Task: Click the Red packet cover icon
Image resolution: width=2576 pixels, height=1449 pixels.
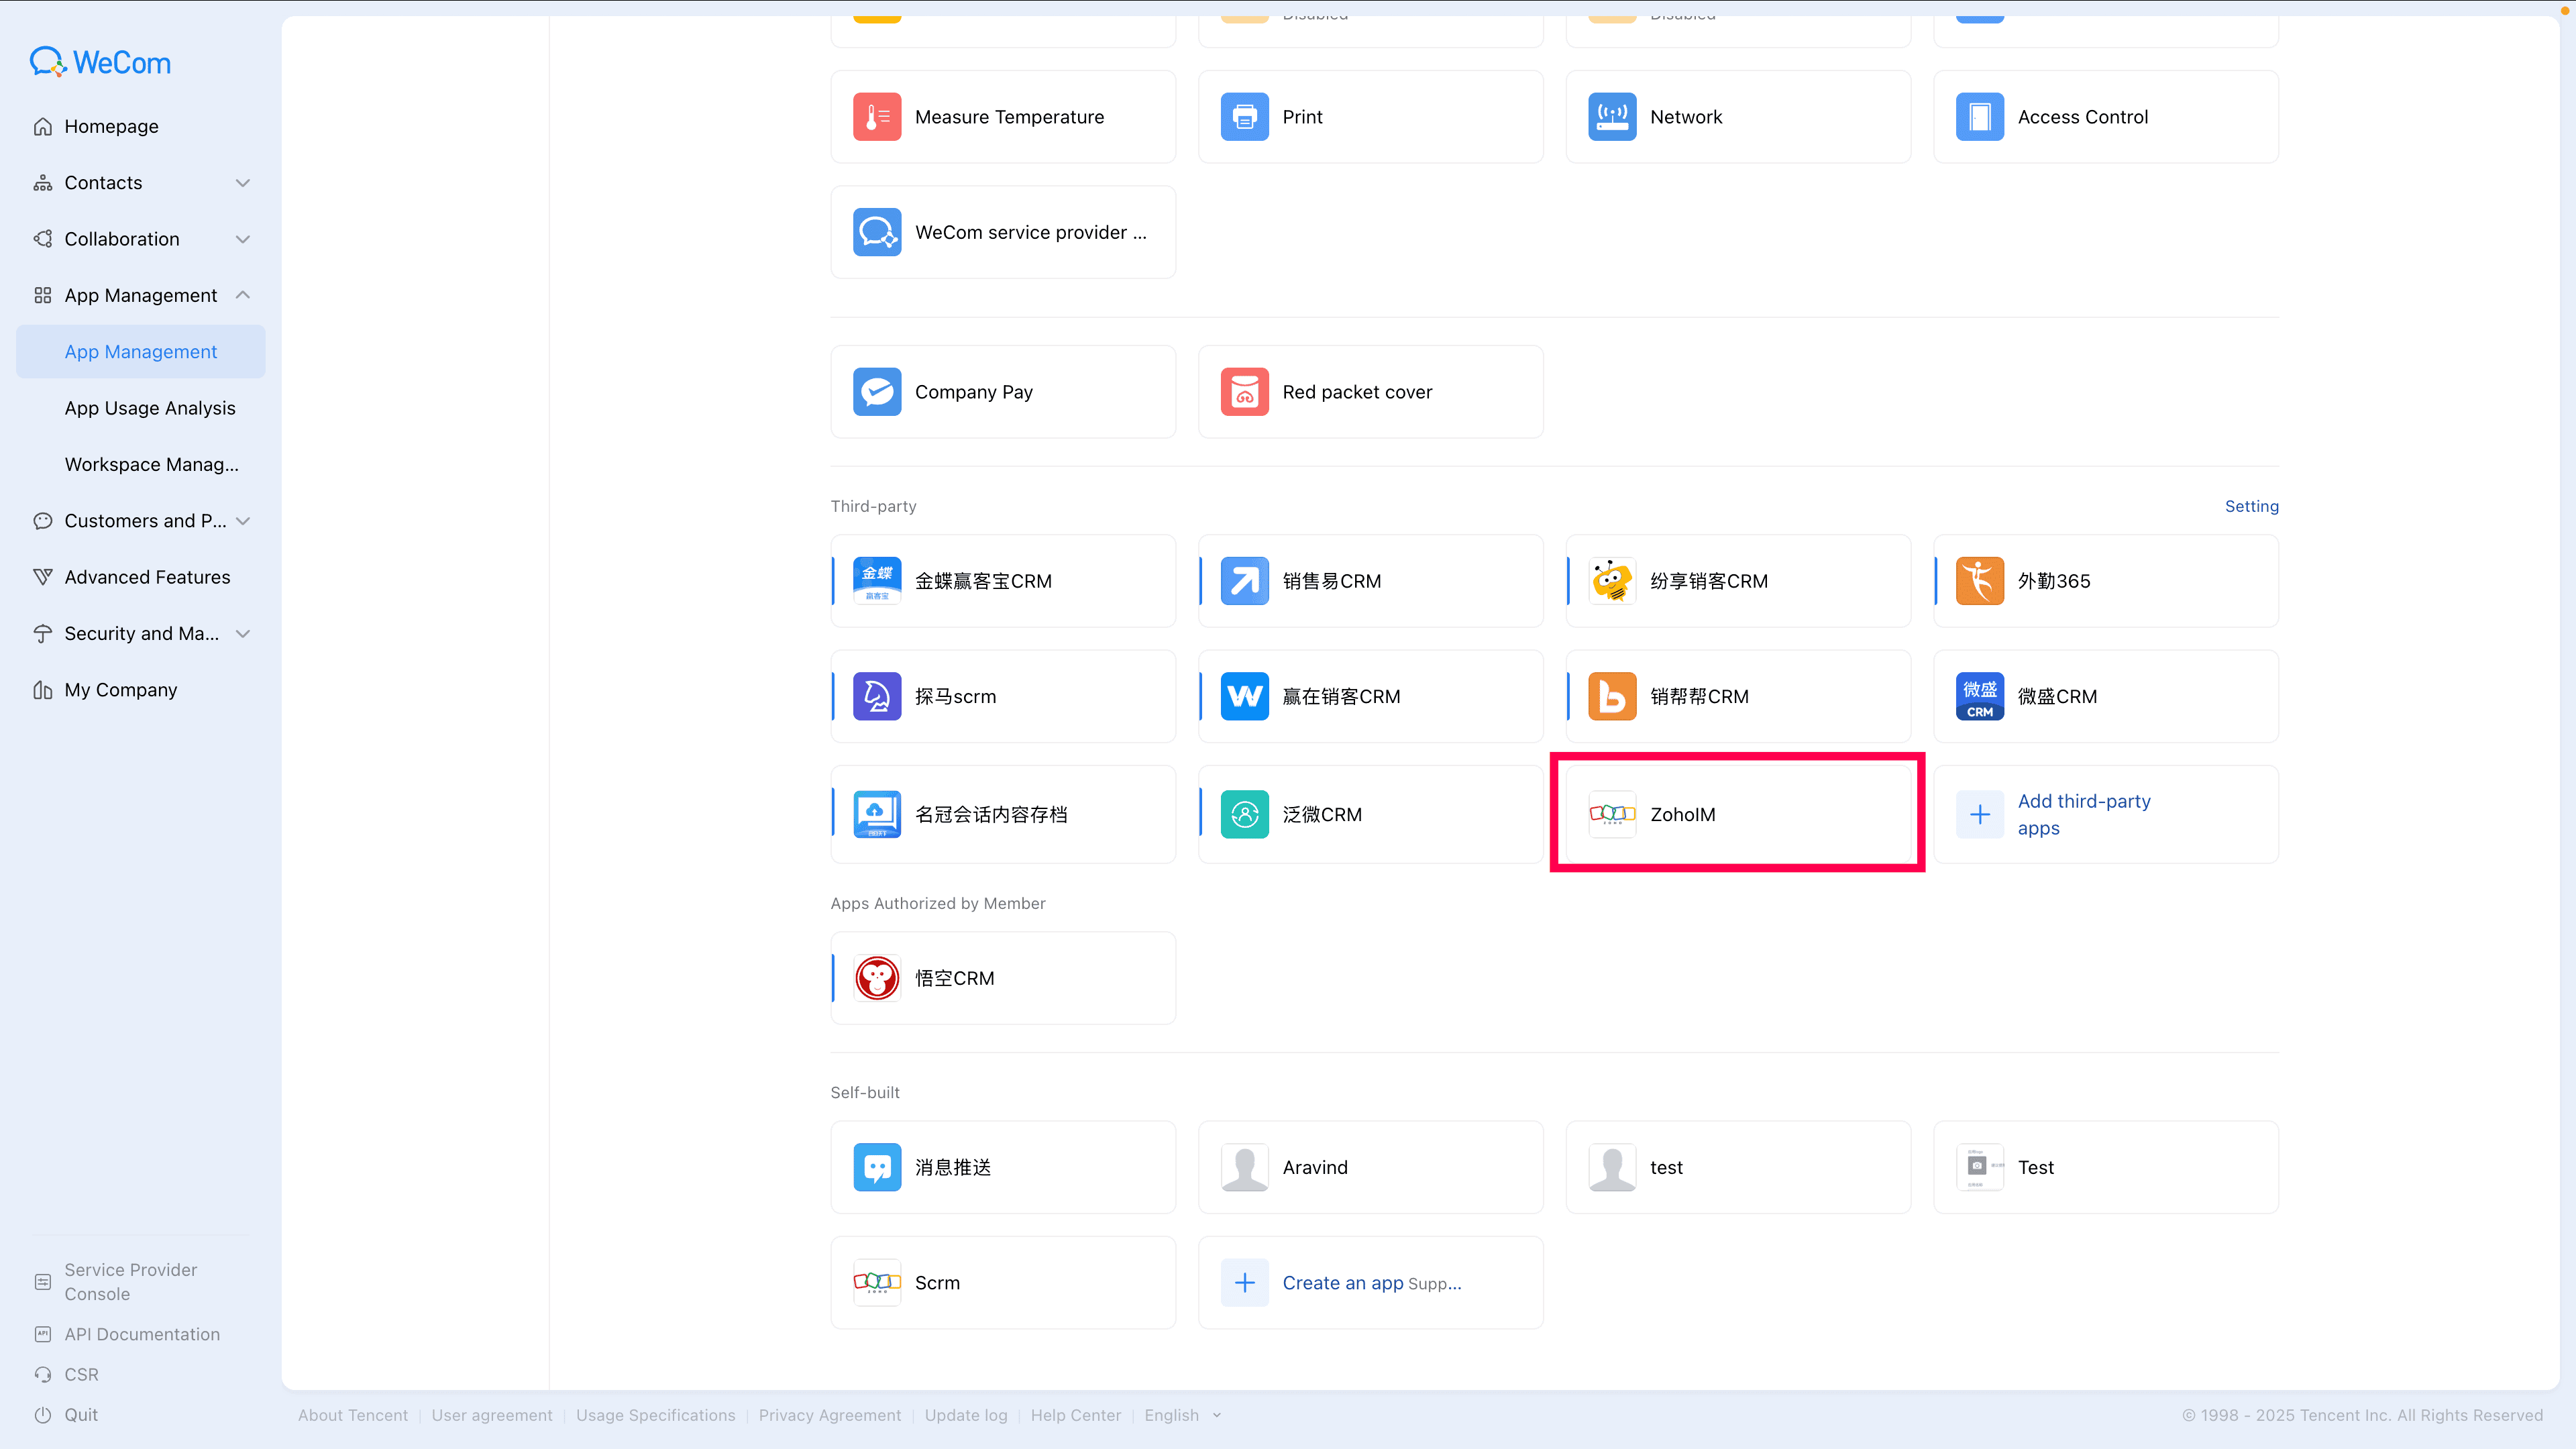Action: pos(1244,392)
